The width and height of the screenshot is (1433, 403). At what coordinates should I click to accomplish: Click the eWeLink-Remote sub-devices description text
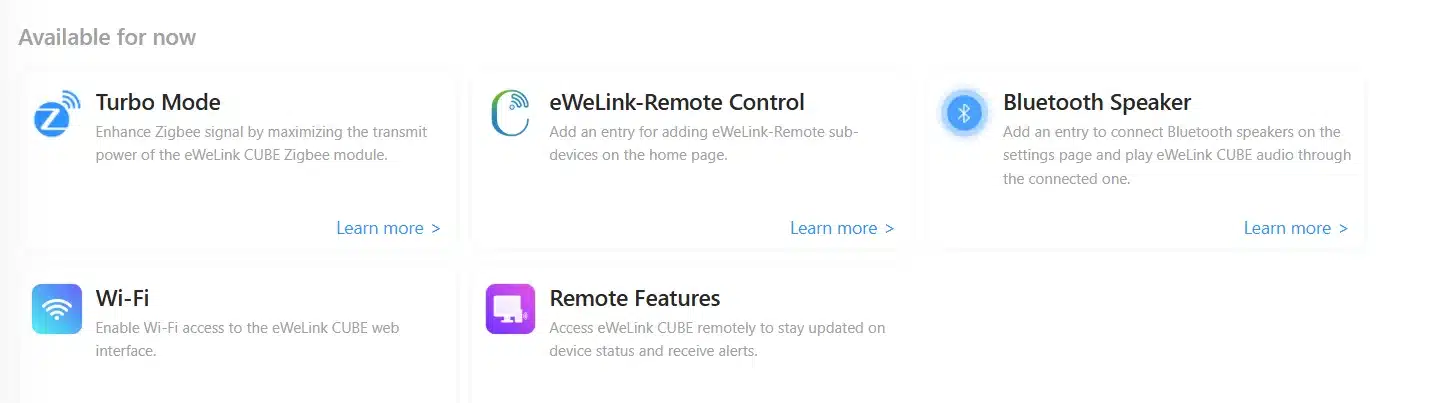(704, 143)
